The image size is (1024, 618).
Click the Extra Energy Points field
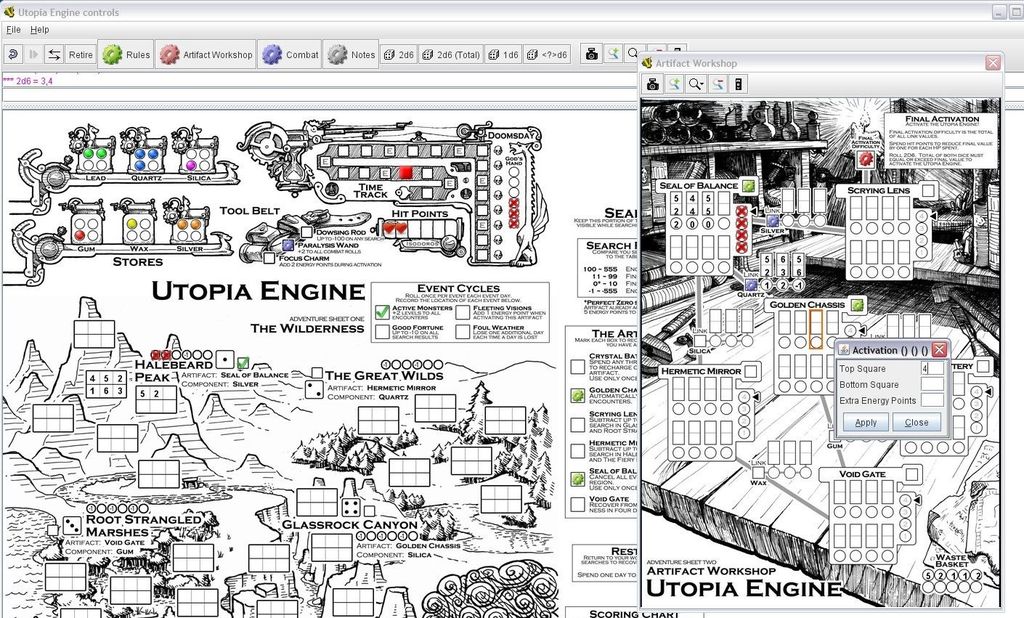931,400
